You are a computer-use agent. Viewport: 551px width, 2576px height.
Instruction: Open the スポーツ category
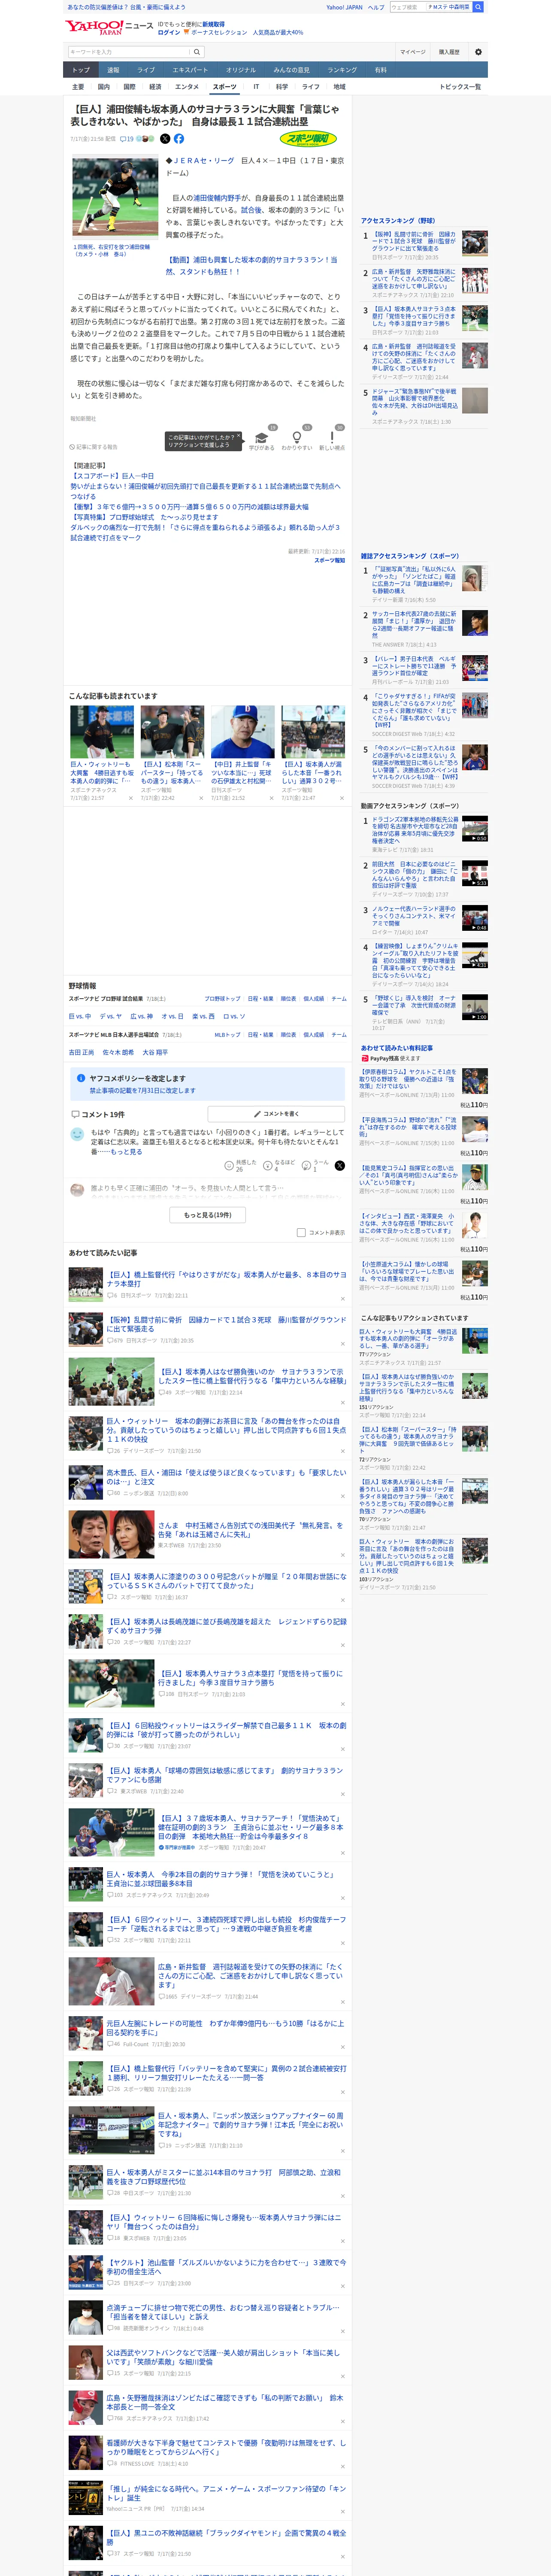pos(225,87)
